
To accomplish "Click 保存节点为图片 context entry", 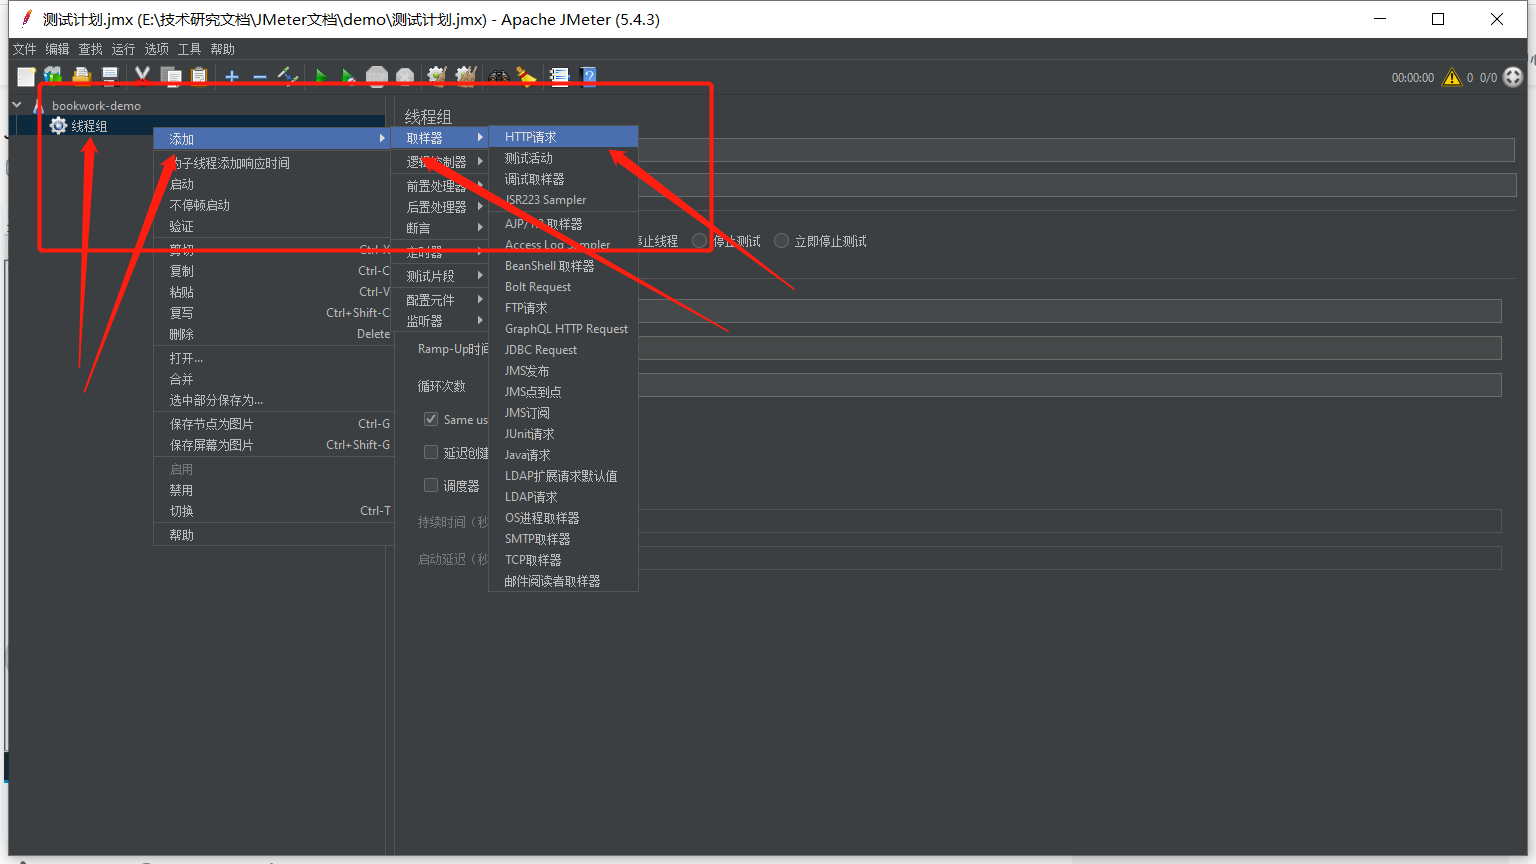I will click(272, 424).
